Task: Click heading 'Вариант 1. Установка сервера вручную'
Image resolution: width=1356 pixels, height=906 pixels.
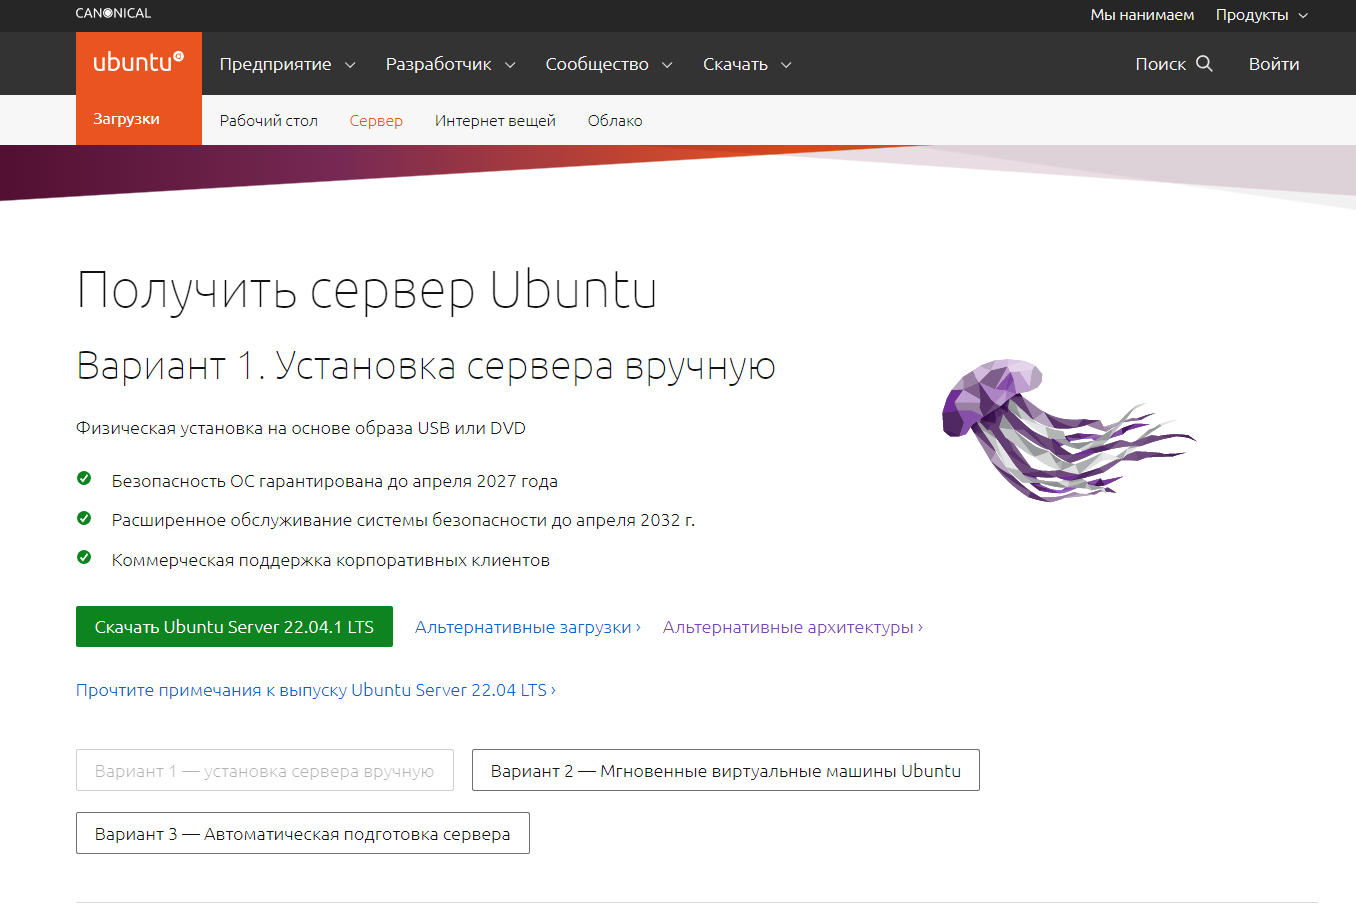Action: pyautogui.click(x=426, y=366)
